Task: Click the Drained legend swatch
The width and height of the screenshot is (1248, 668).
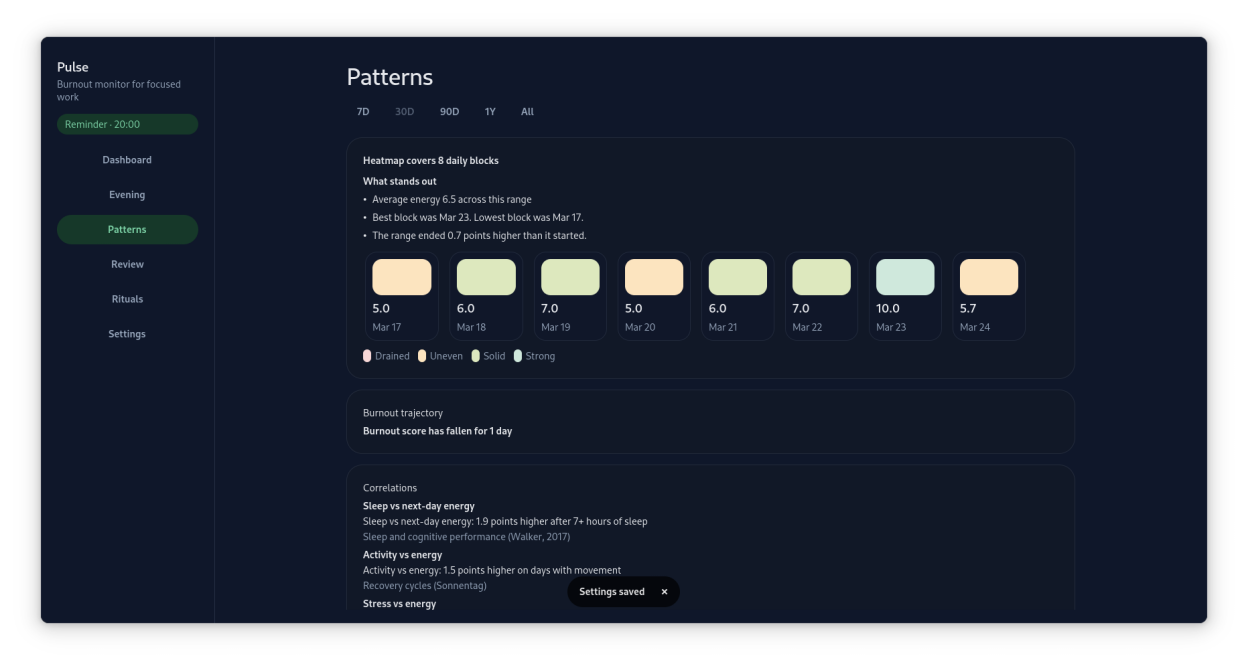Action: (x=367, y=356)
